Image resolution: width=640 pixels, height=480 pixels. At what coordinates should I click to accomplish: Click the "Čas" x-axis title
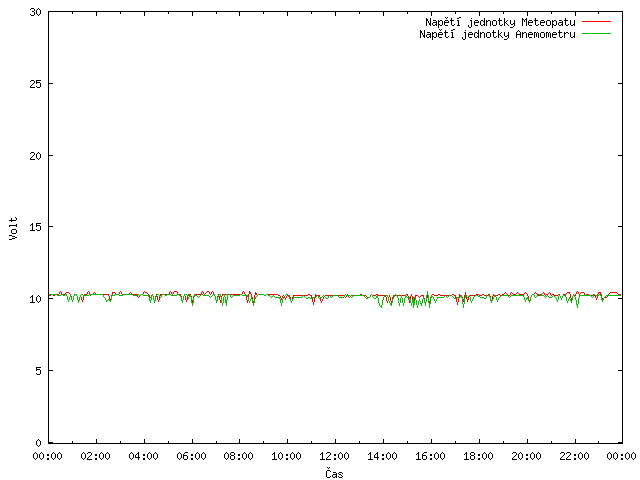click(334, 473)
